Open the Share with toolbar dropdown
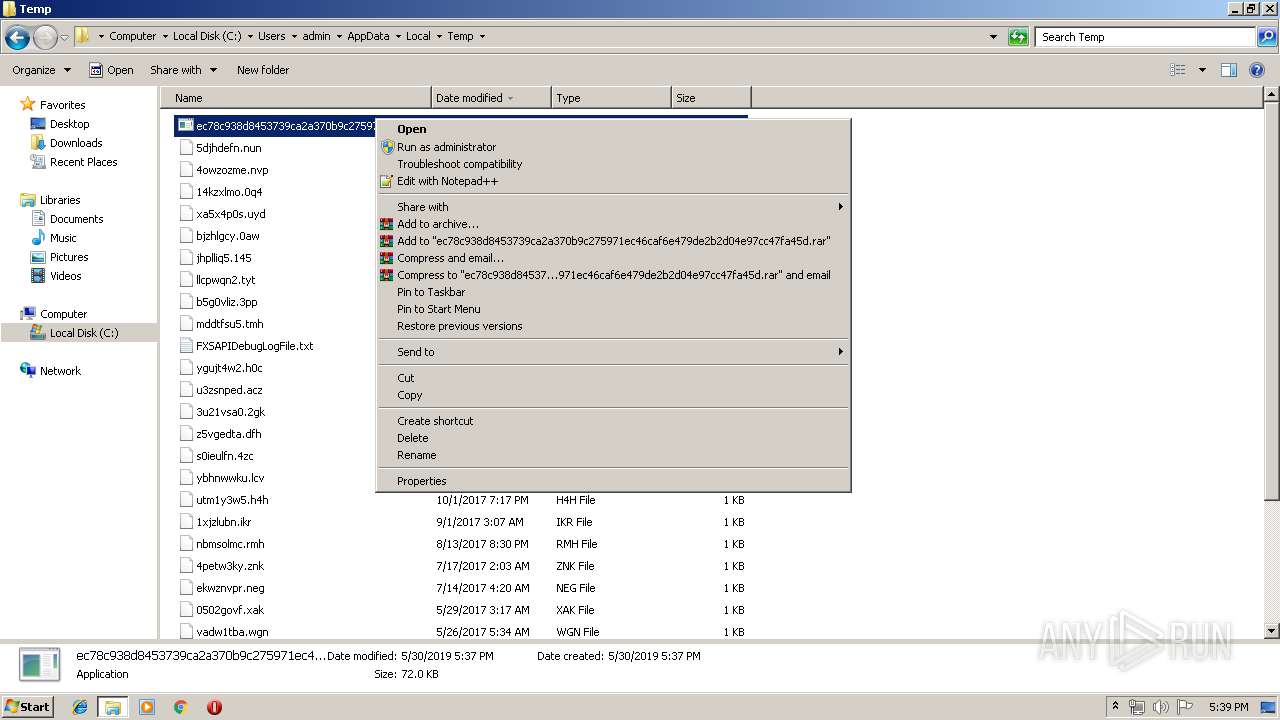This screenshot has width=1280, height=720. pyautogui.click(x=184, y=70)
